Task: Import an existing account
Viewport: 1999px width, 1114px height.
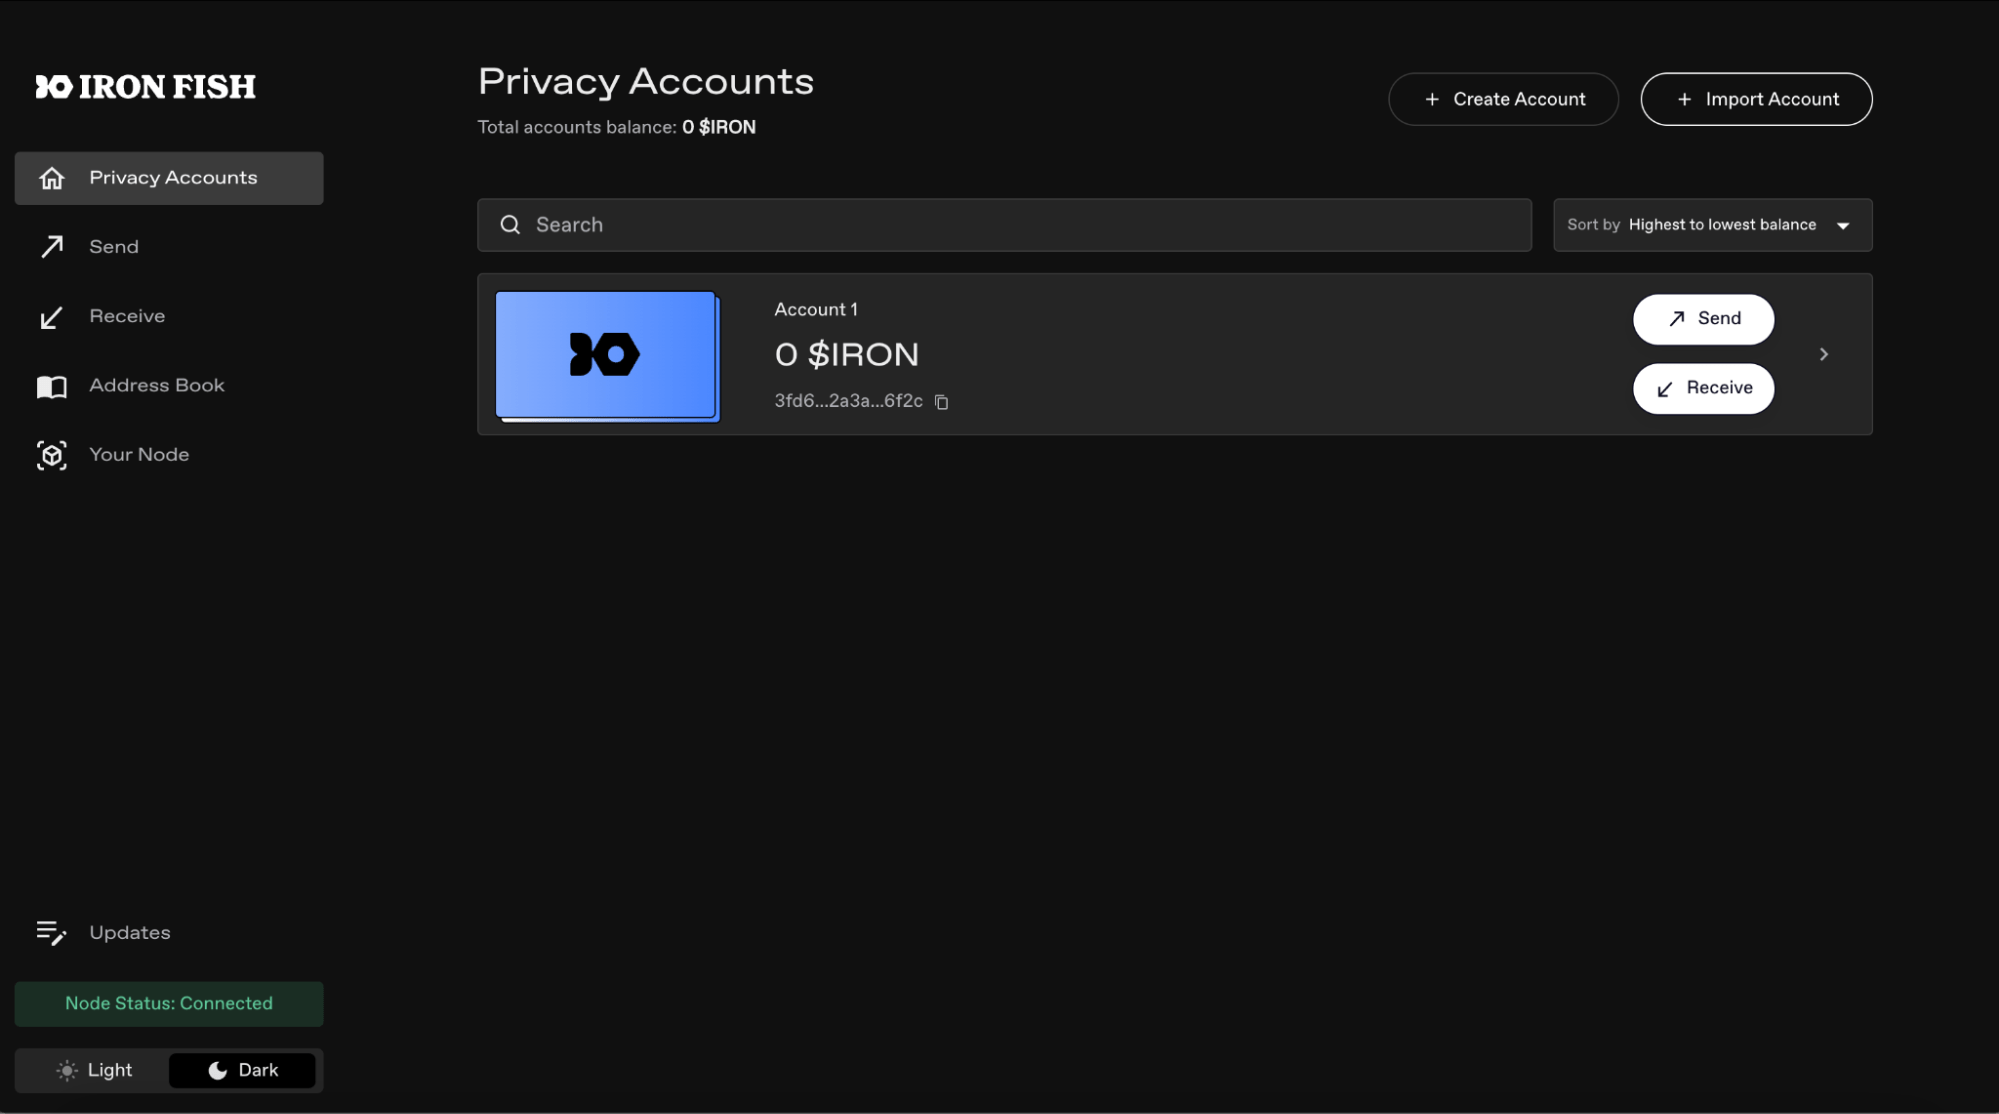Action: coord(1756,99)
